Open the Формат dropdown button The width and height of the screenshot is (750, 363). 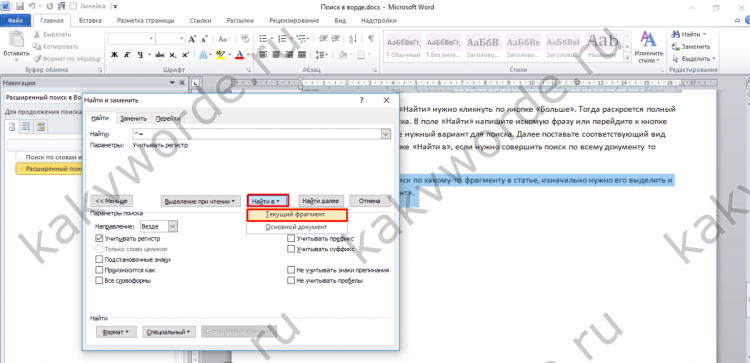116,331
